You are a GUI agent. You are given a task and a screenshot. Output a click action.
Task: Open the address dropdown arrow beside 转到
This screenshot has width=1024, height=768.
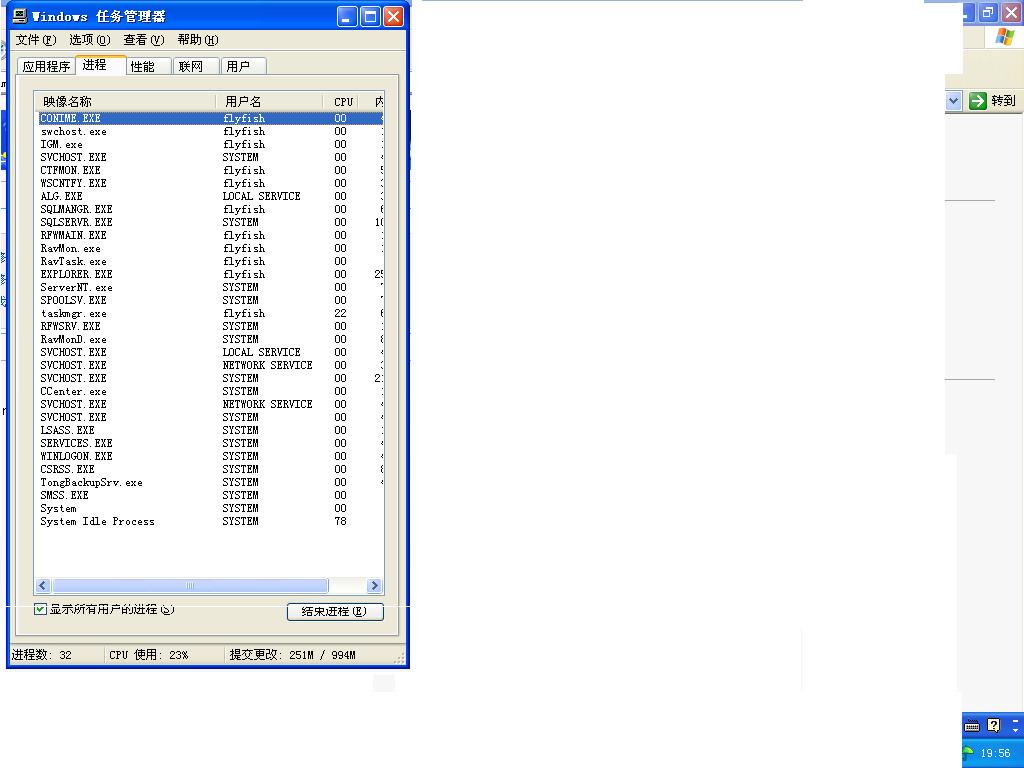(953, 101)
